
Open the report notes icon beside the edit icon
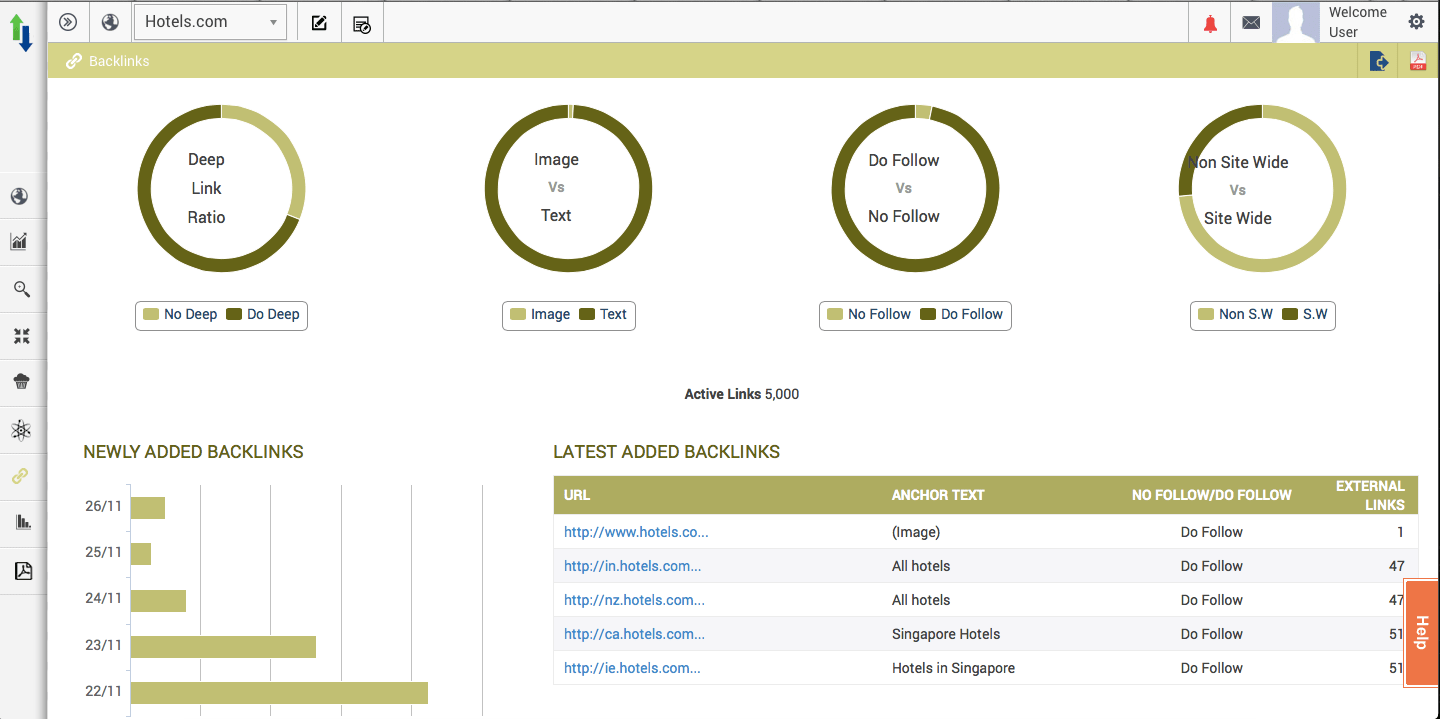[361, 21]
